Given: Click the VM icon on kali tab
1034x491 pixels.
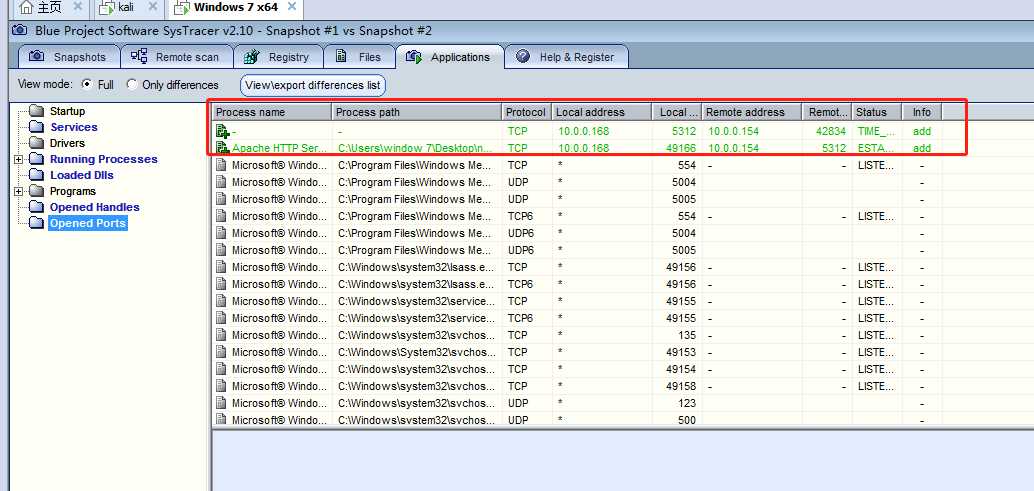Looking at the screenshot, I should point(106,8).
